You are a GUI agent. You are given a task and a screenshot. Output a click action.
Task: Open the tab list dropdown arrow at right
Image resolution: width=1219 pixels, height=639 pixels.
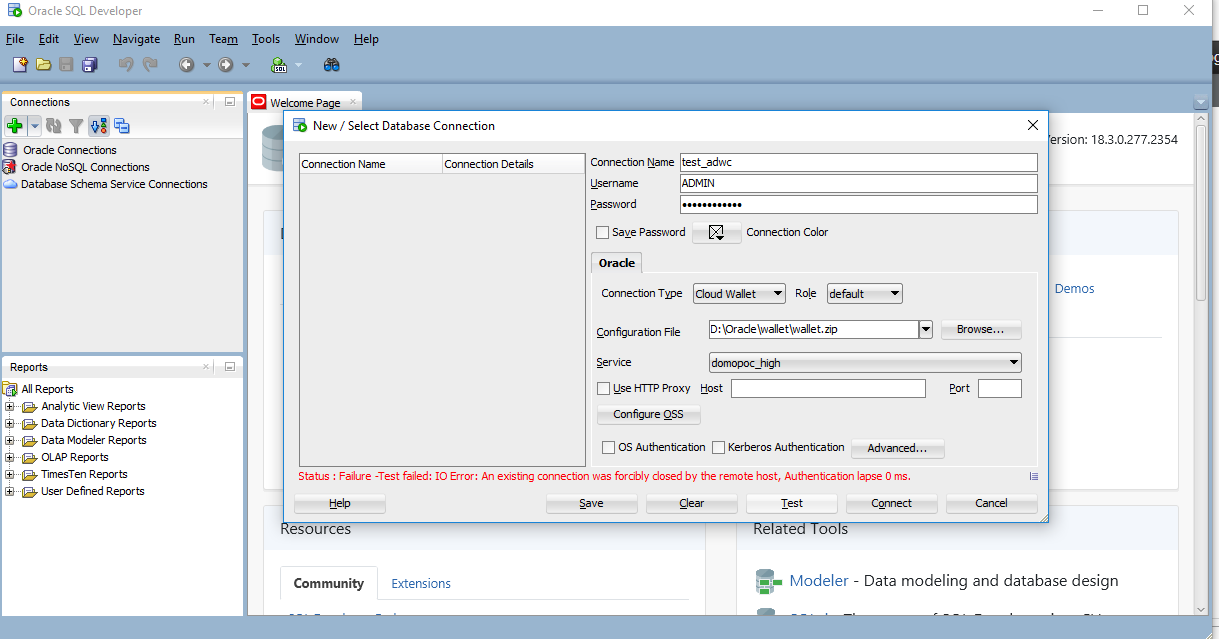[x=1201, y=102]
